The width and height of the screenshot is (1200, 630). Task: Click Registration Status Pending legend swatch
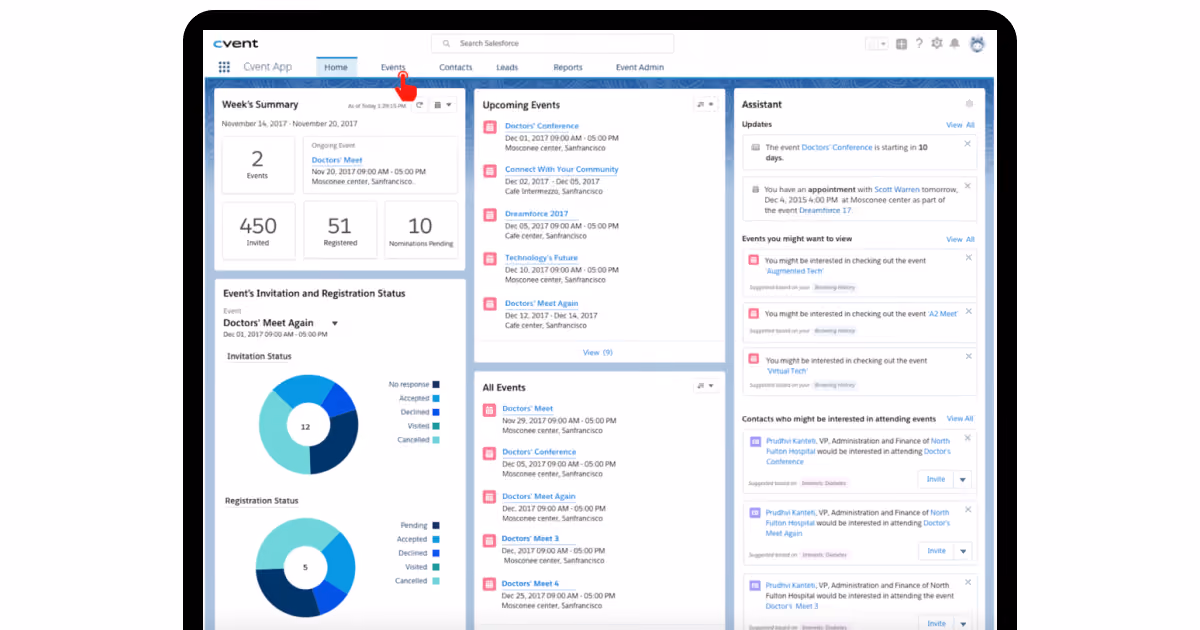(x=436, y=525)
